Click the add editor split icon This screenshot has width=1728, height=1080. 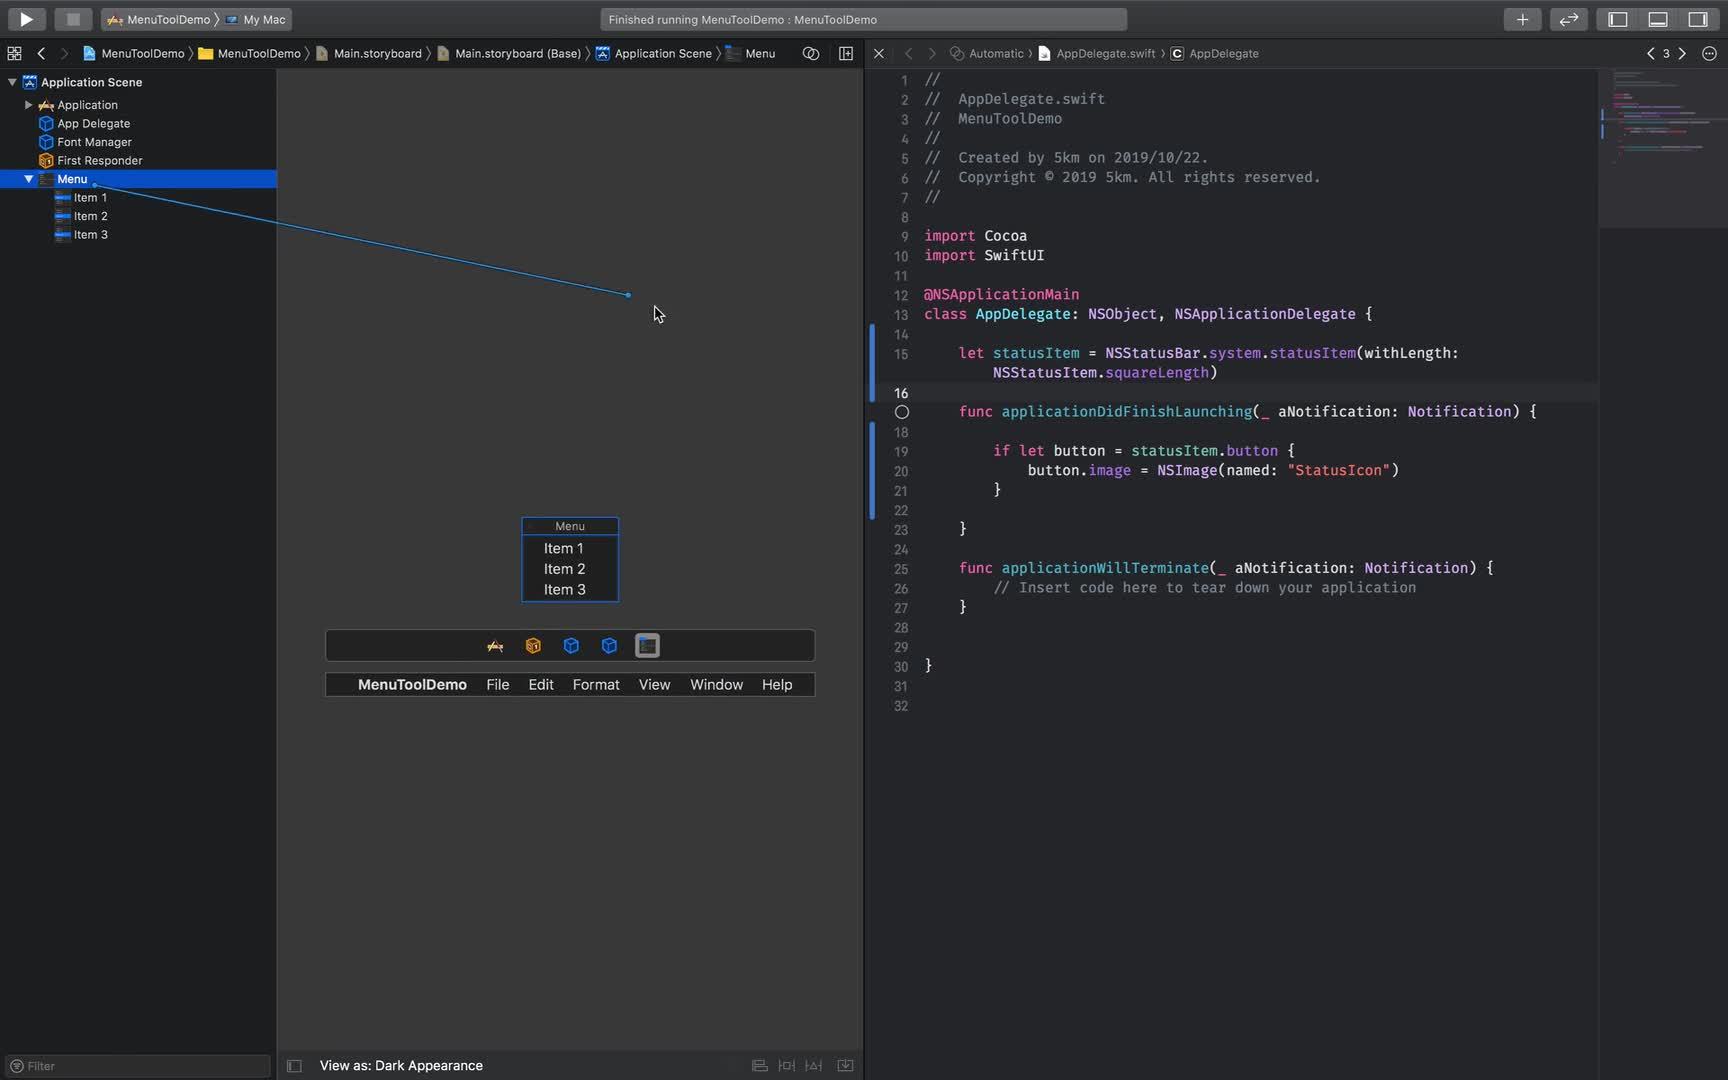pyautogui.click(x=846, y=53)
